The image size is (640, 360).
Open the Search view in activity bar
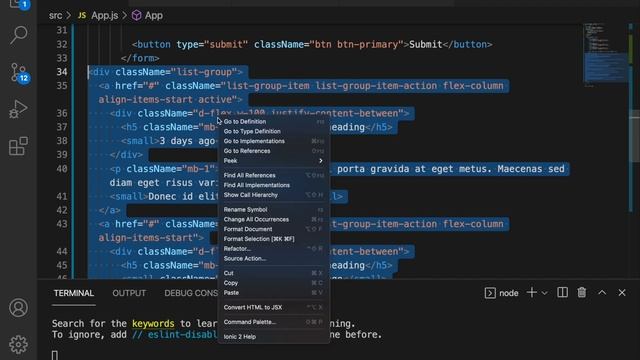[18, 35]
